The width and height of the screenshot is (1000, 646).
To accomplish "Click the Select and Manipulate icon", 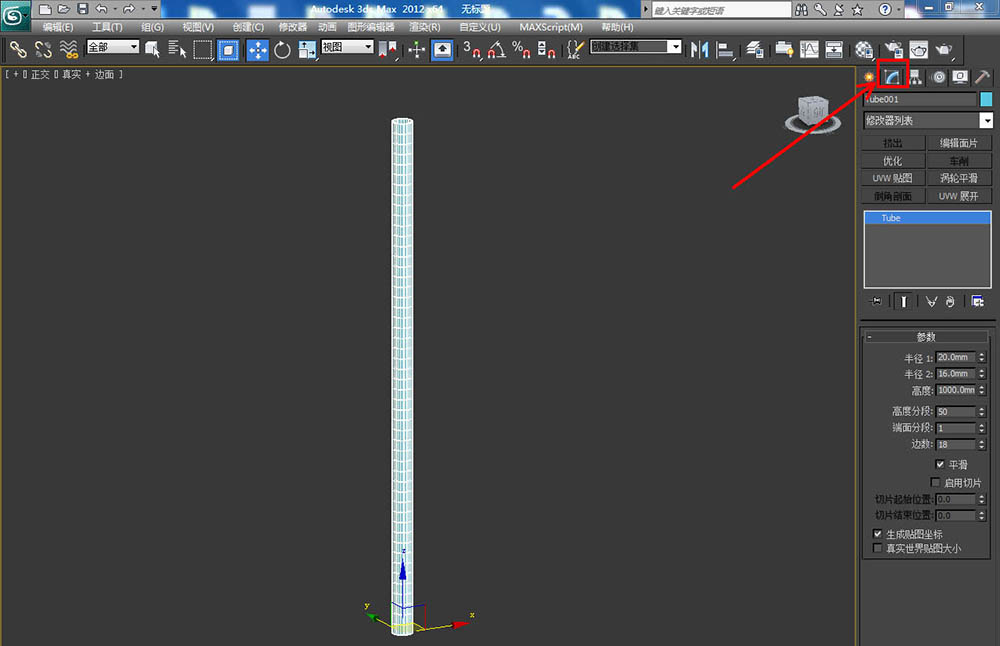I will coord(416,50).
